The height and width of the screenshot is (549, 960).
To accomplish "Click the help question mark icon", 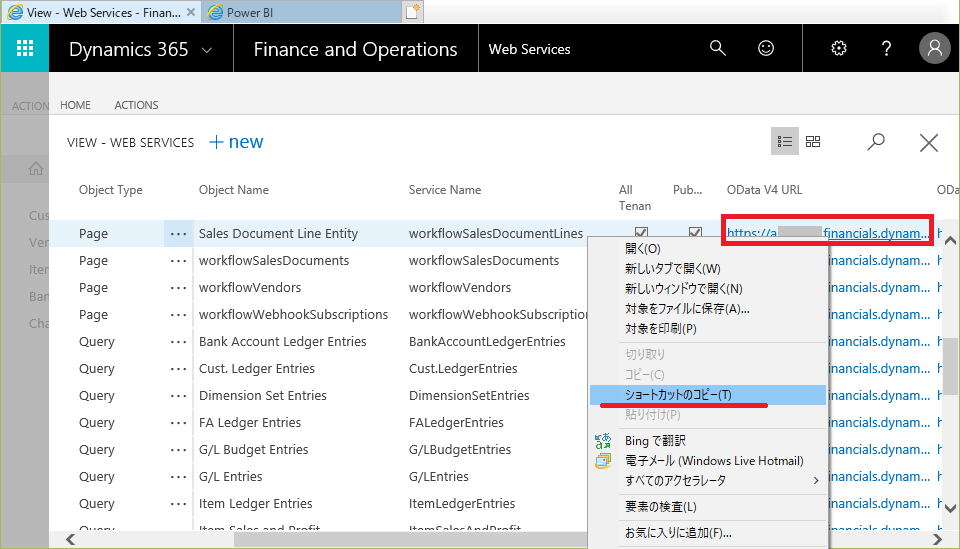I will coord(886,48).
